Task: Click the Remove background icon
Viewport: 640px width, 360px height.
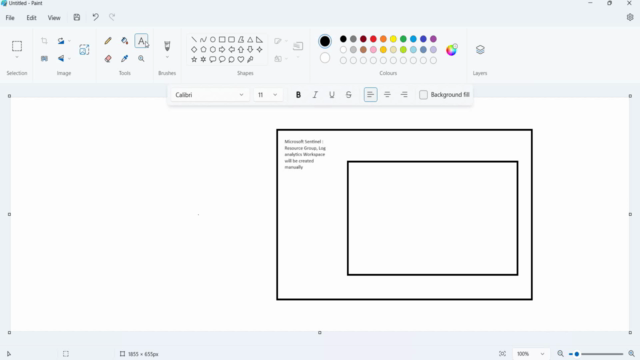Action: click(x=44, y=59)
